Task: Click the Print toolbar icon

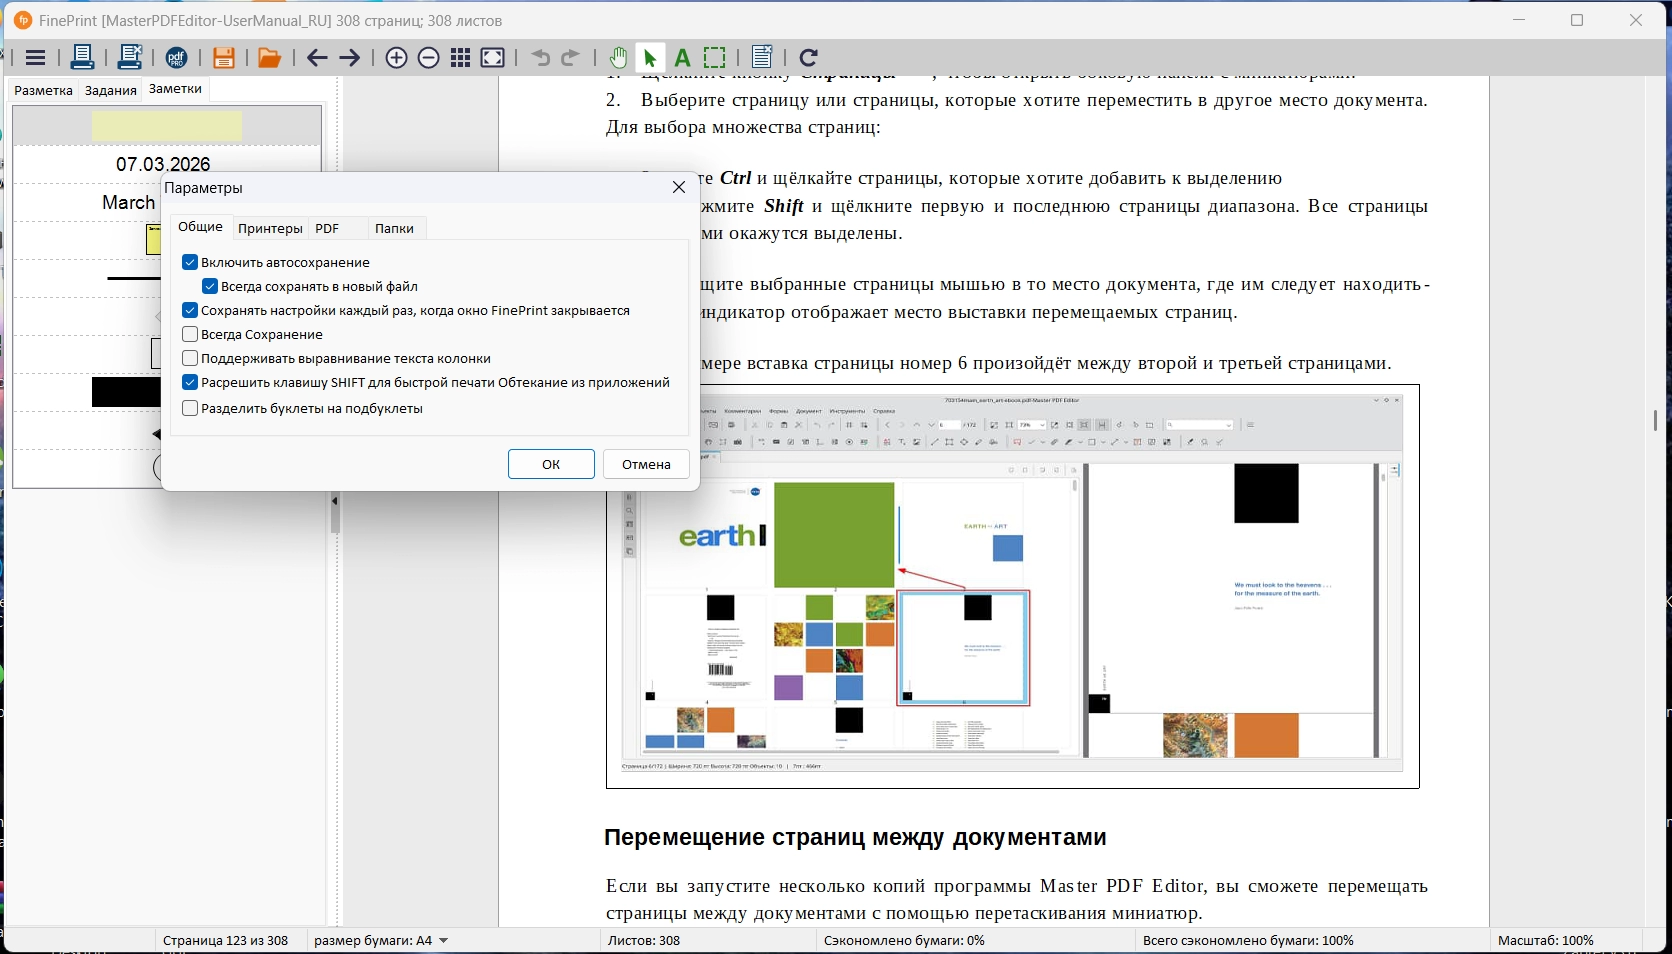Action: click(x=82, y=57)
